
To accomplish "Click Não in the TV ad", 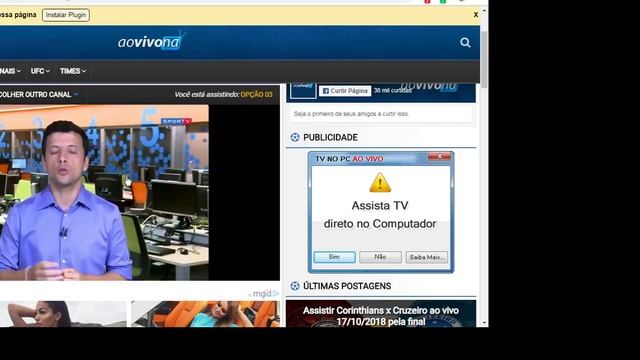I will [380, 257].
